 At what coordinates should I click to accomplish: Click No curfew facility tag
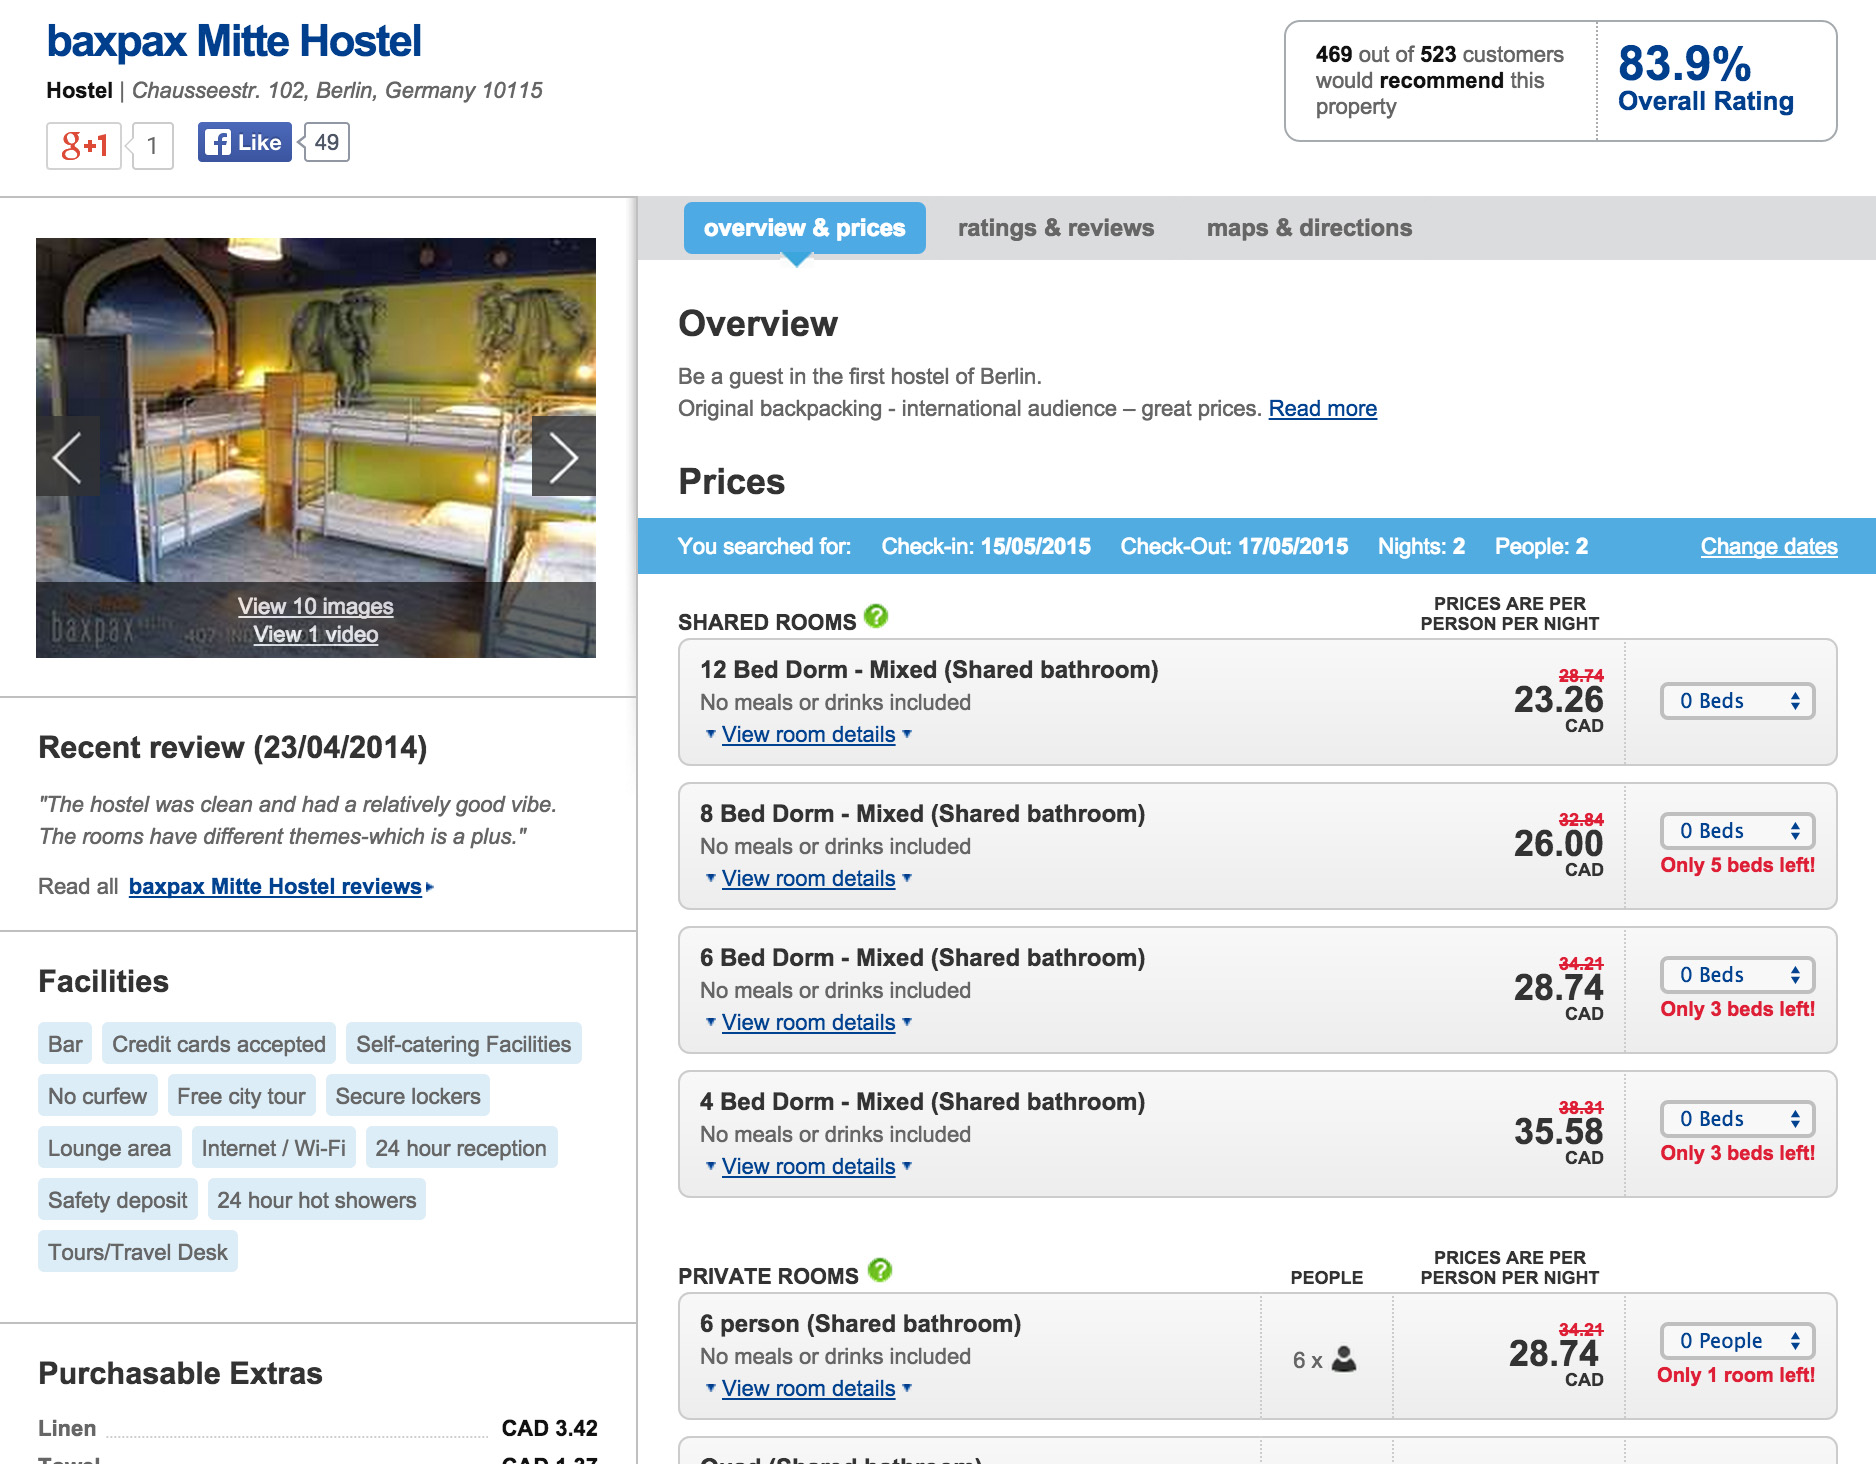[x=98, y=1096]
